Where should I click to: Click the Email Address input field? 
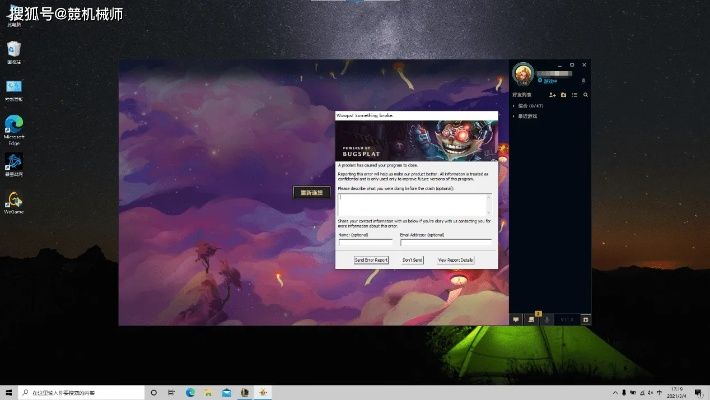click(x=445, y=242)
